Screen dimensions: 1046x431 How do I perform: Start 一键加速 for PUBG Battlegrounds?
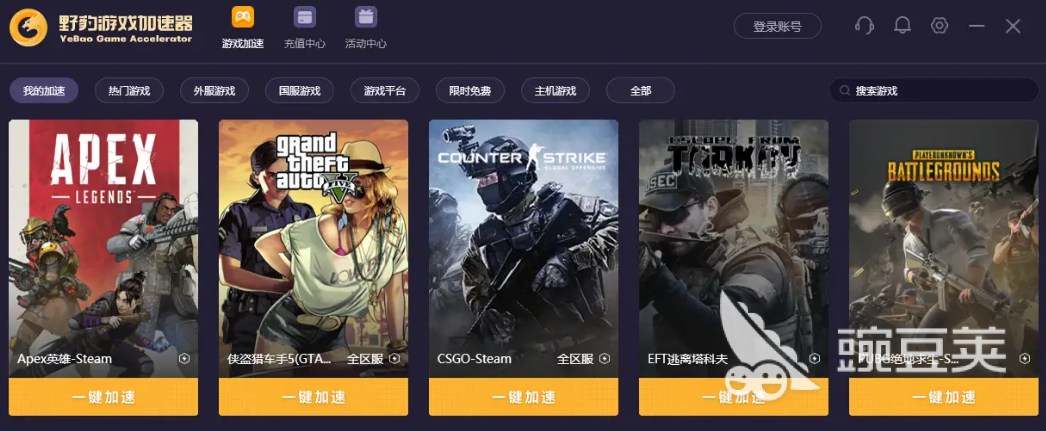(x=943, y=397)
